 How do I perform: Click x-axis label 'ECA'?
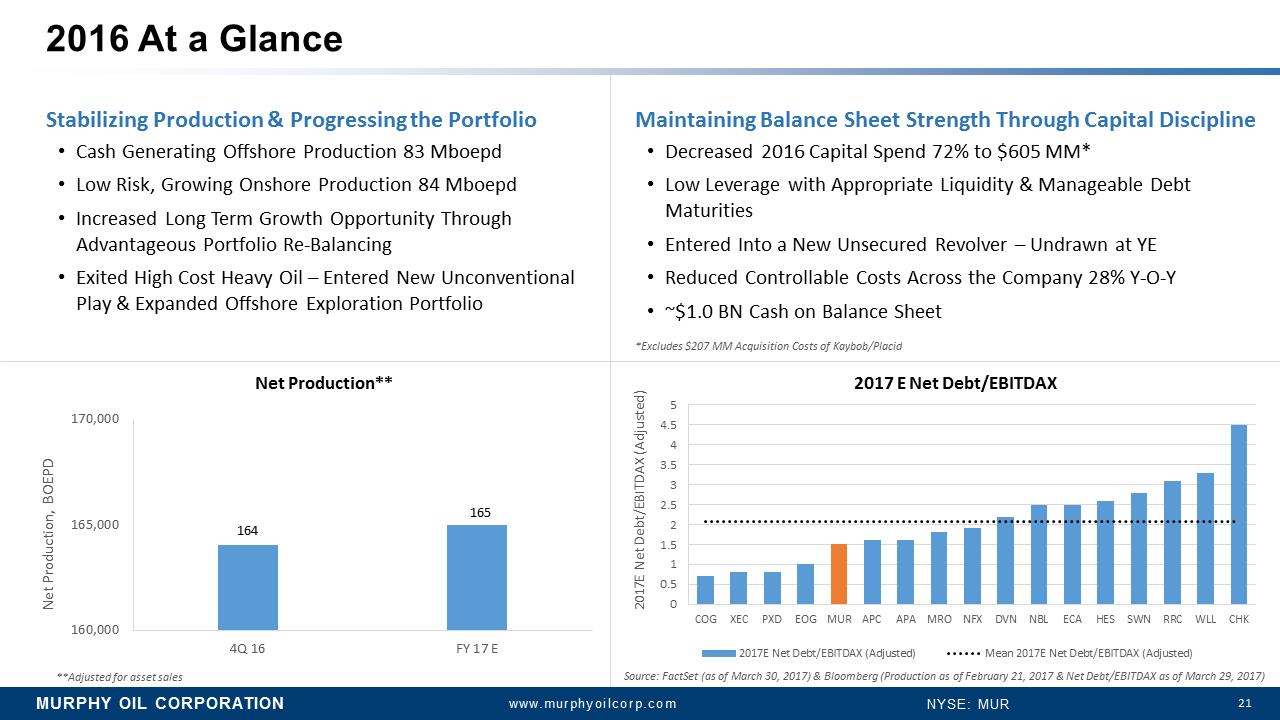tap(1072, 620)
